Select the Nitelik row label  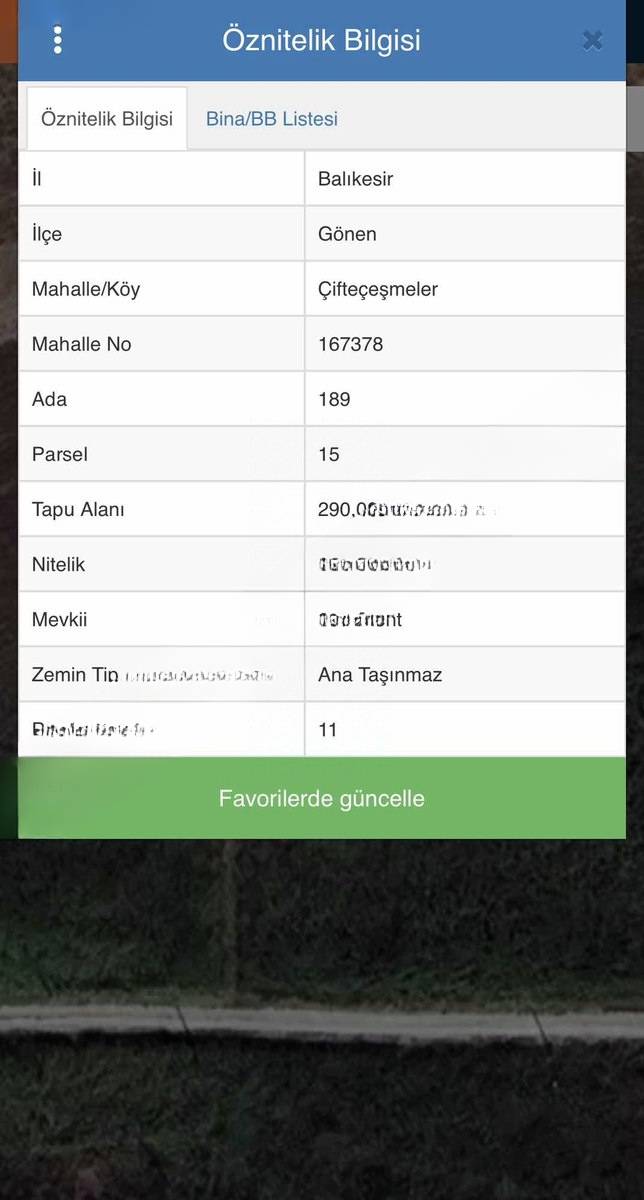tap(58, 564)
